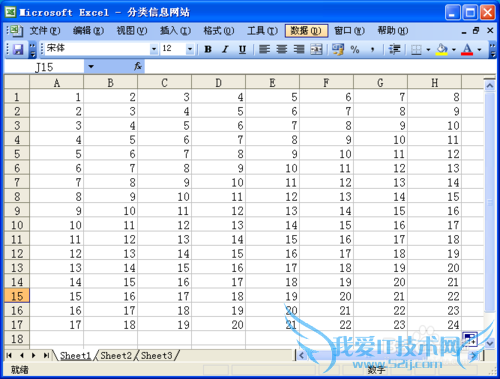
Task: Open Font Color dropdown arrow
Action: coord(479,50)
